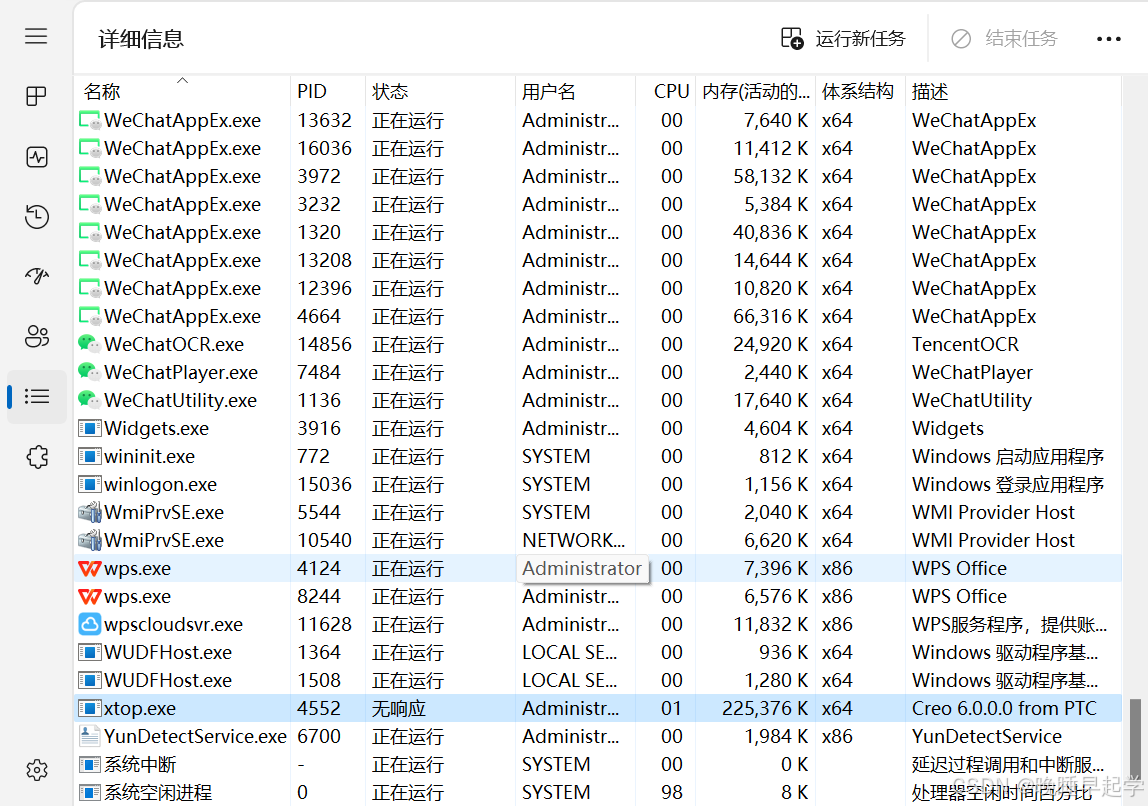Select the YunDetectService.exe name
This screenshot has width=1148, height=806.
tap(195, 736)
